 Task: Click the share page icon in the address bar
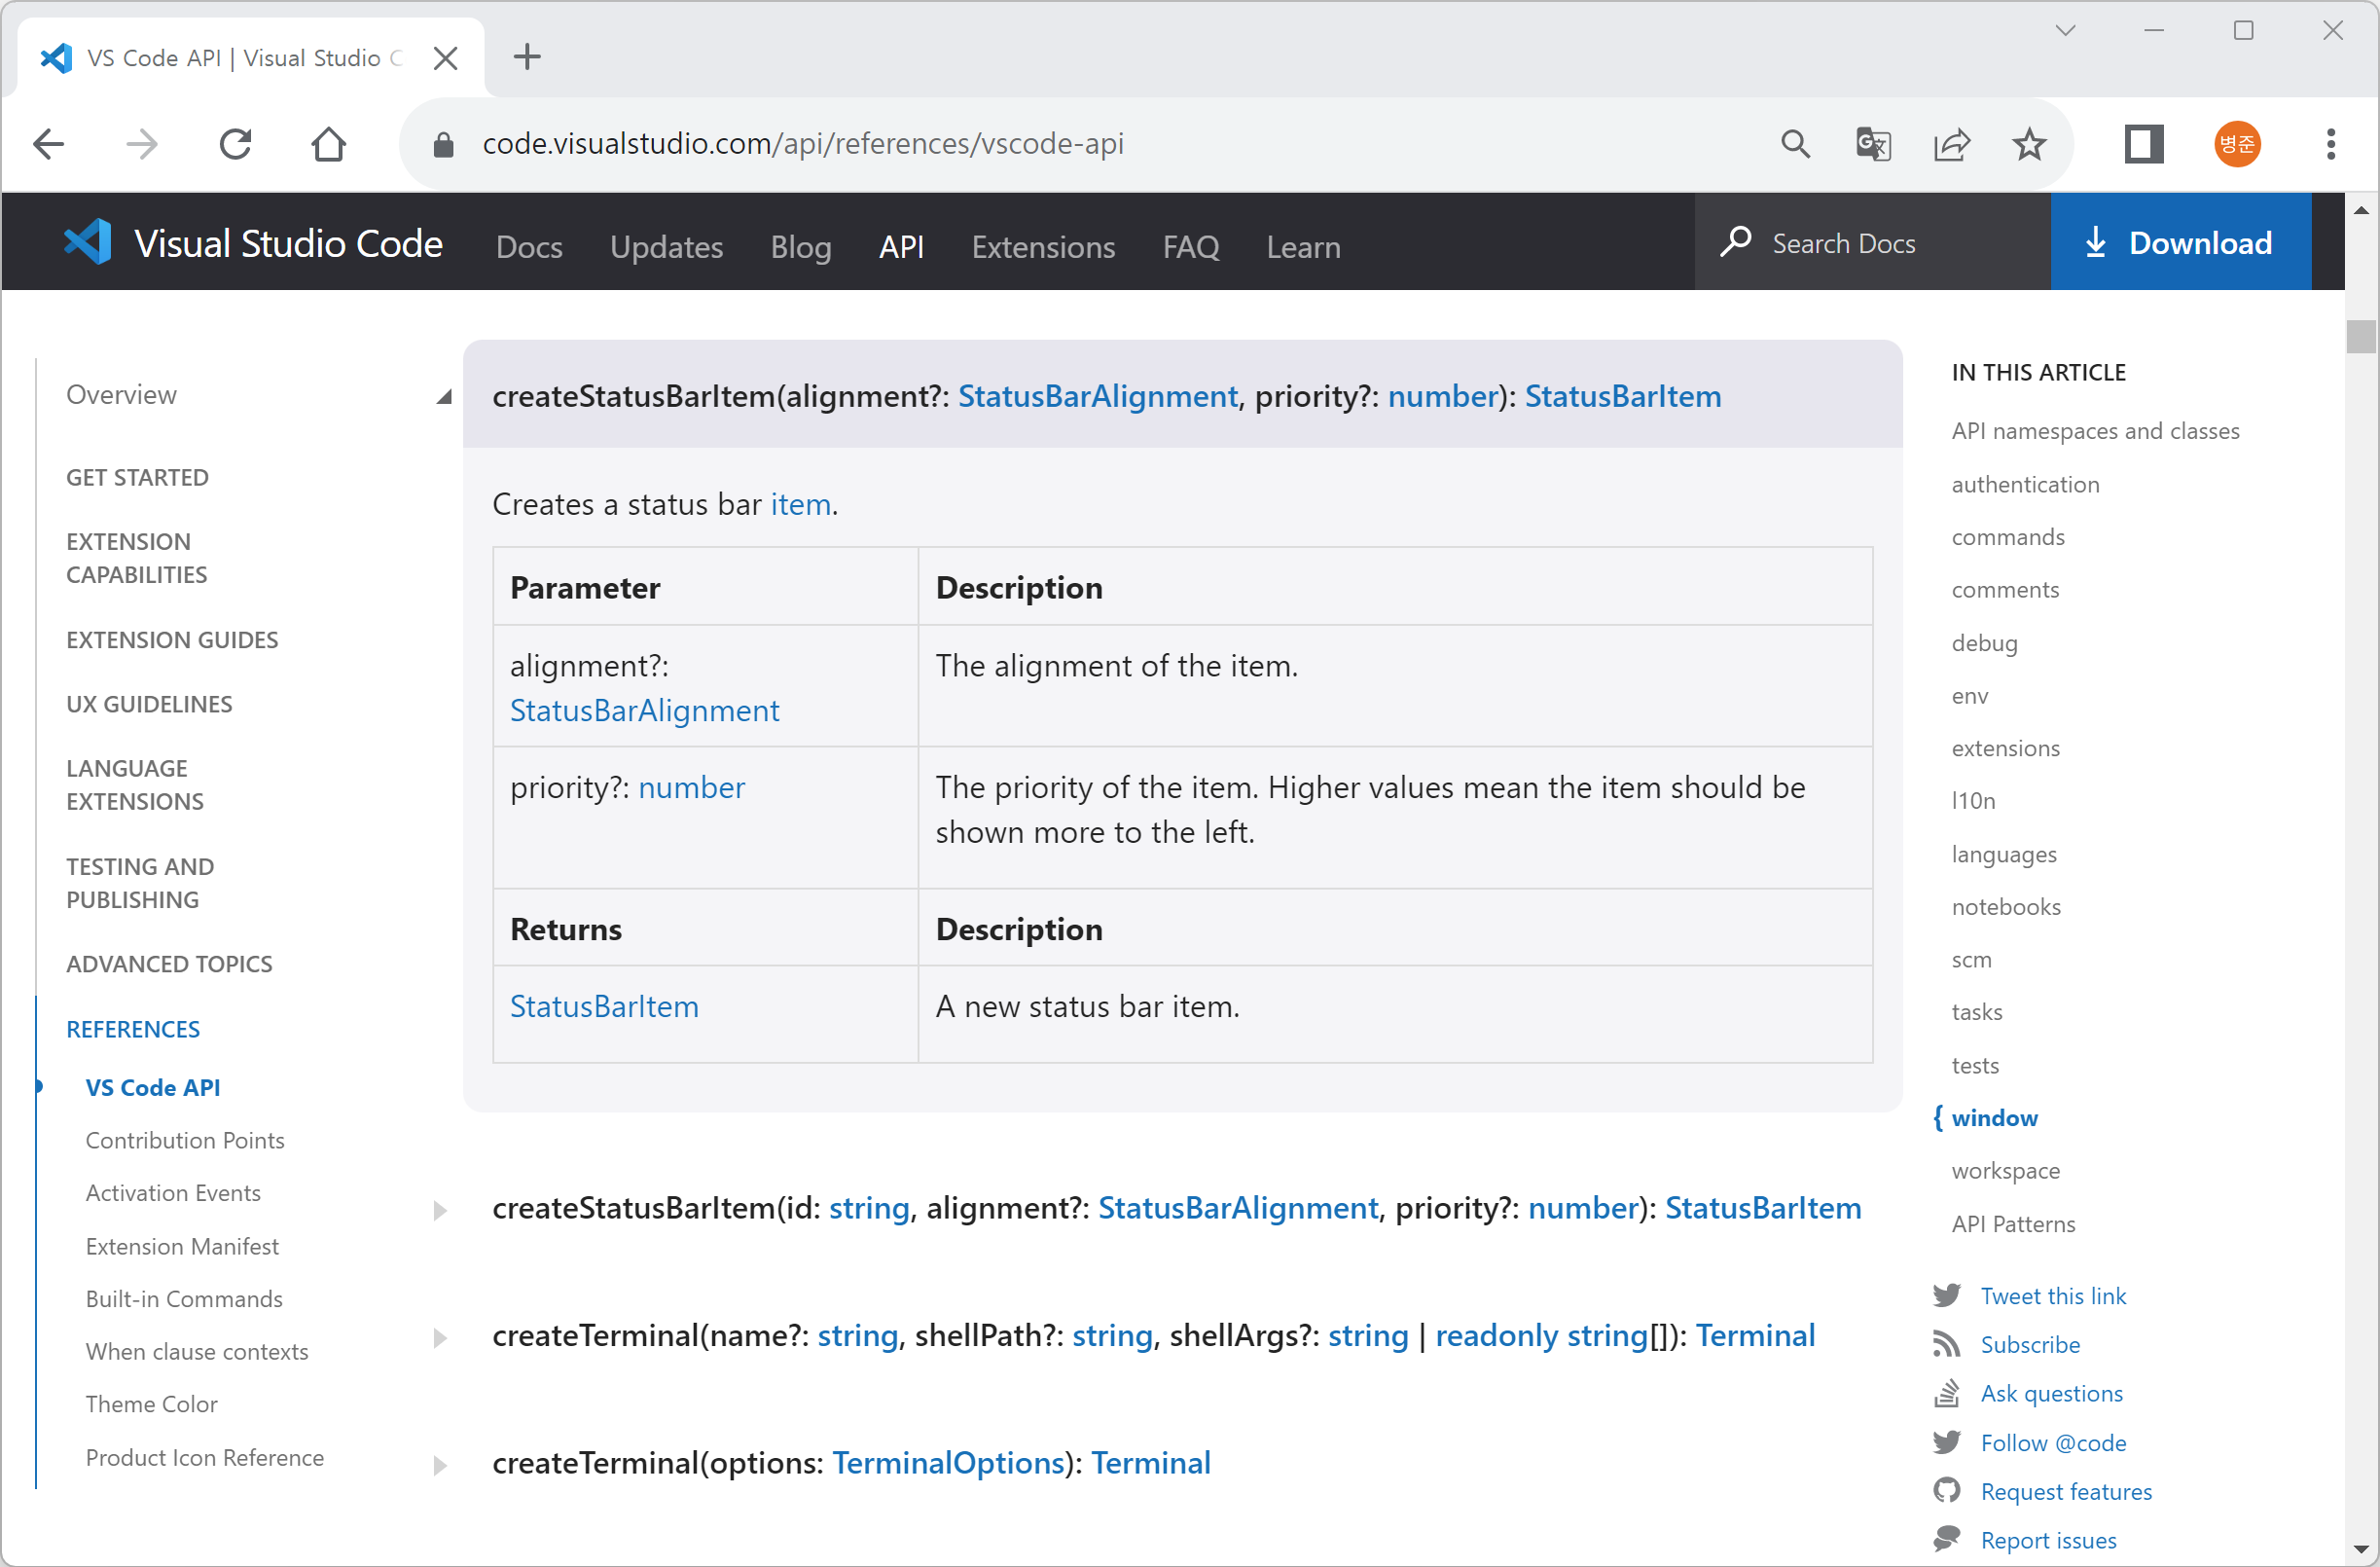[1951, 144]
